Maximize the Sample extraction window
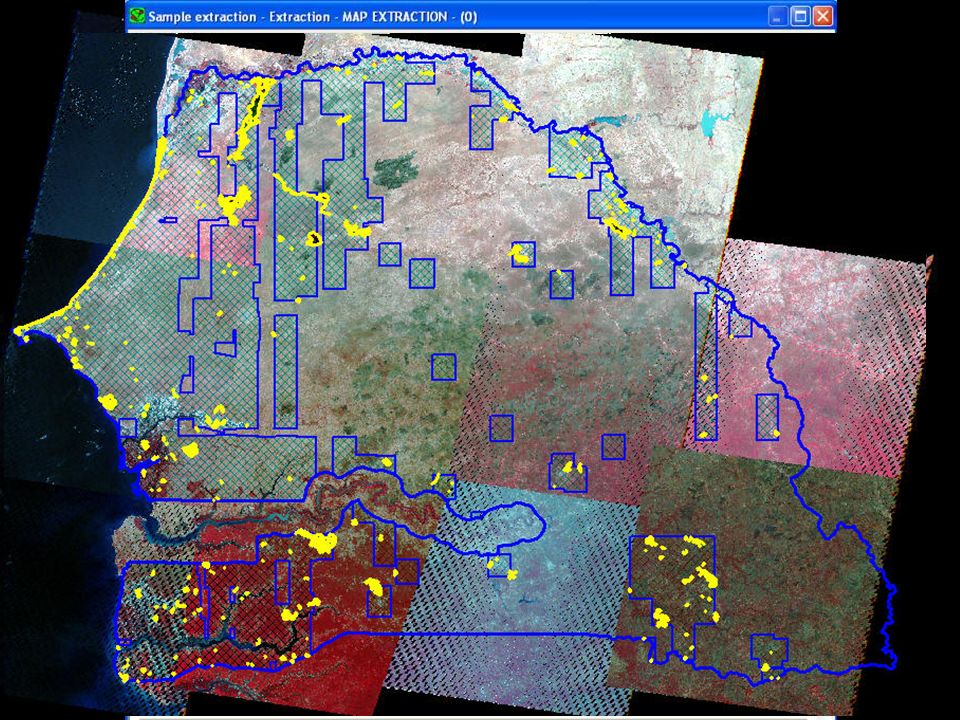The height and width of the screenshot is (720, 960). coord(800,17)
